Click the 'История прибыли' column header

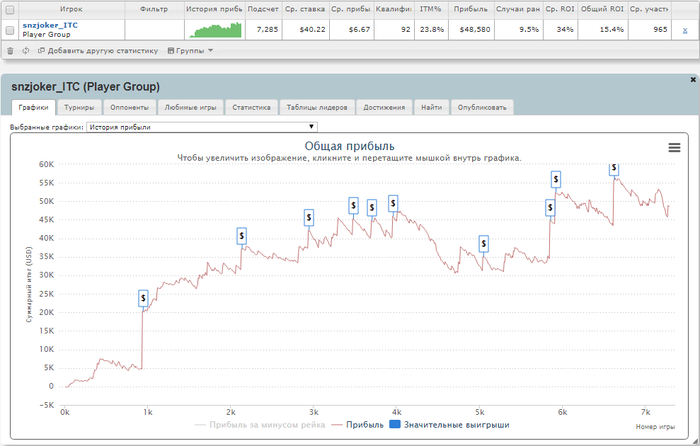click(x=214, y=9)
